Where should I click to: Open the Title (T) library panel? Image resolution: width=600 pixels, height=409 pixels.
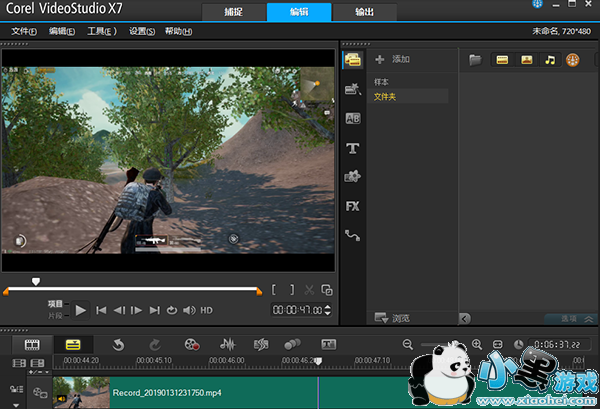tap(352, 148)
